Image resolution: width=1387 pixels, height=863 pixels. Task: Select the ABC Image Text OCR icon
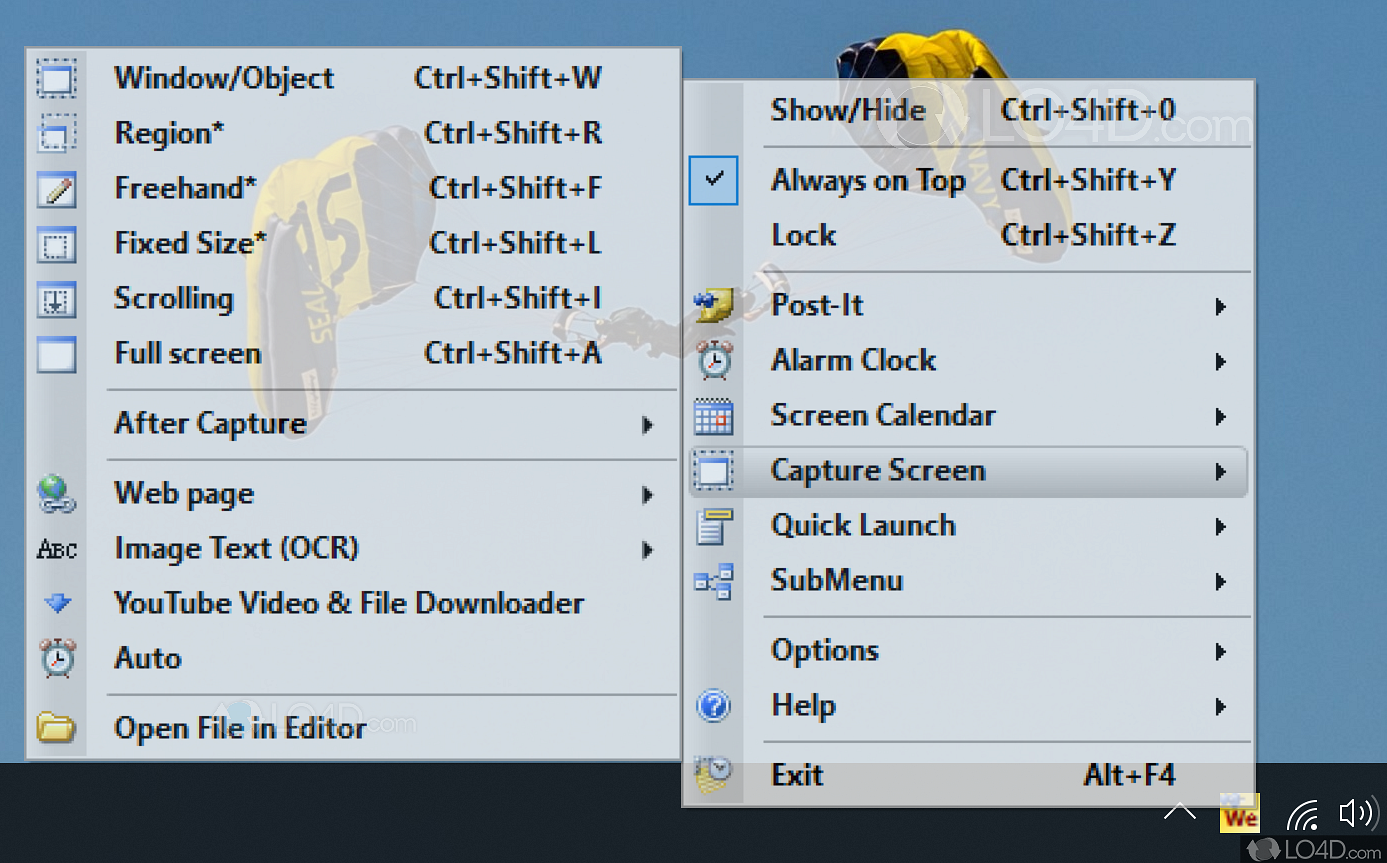(x=57, y=548)
